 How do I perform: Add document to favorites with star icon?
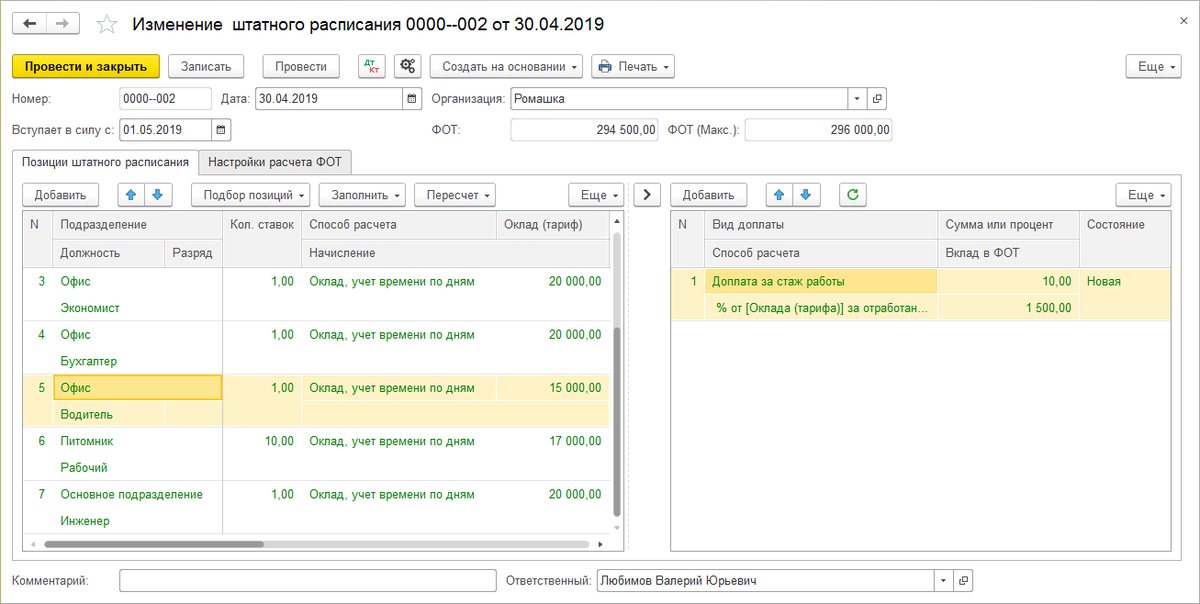pyautogui.click(x=106, y=24)
